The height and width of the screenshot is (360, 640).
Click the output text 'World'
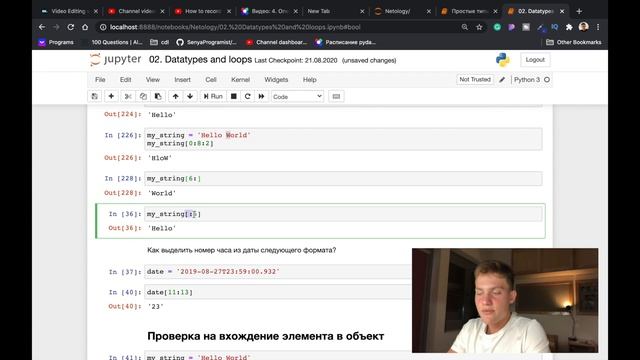click(x=162, y=193)
